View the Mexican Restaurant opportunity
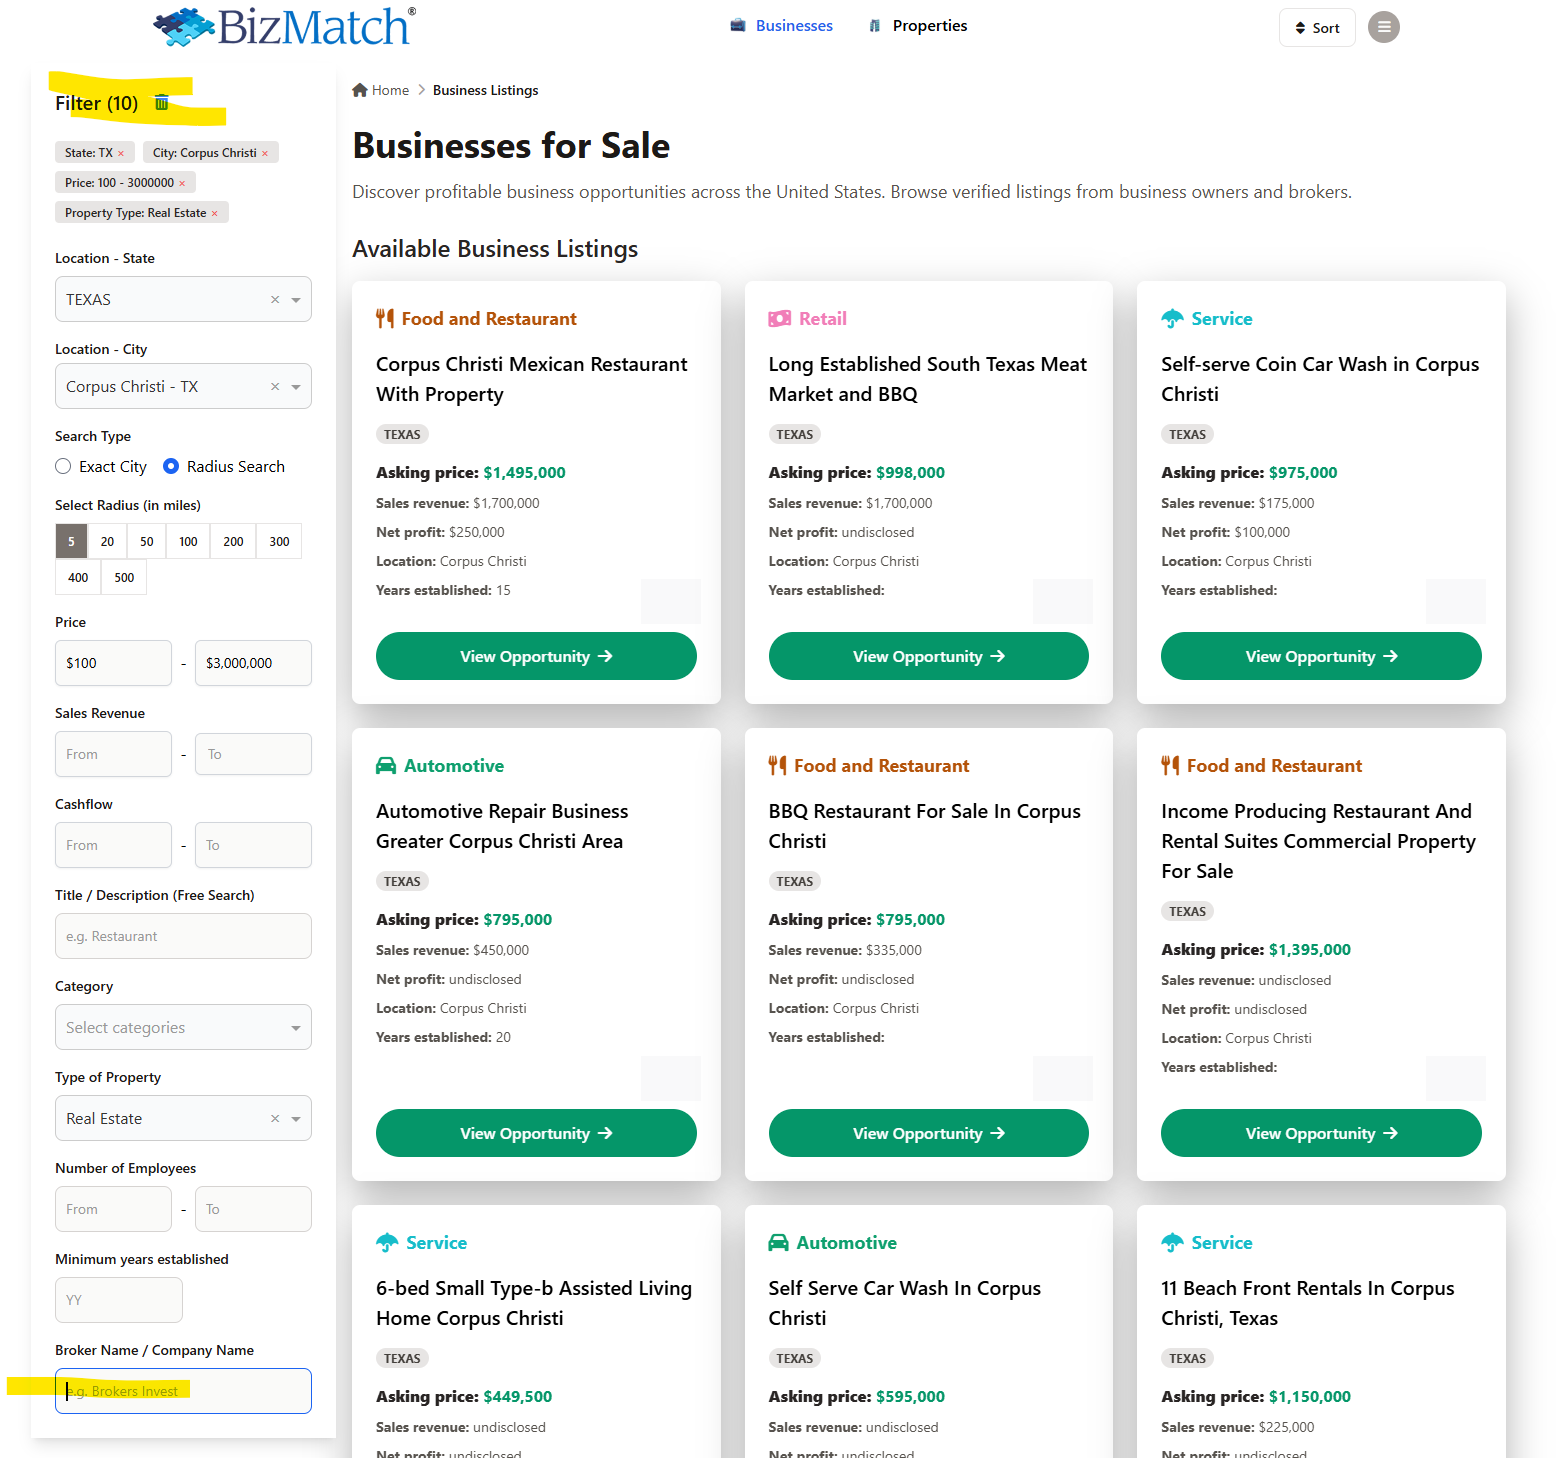 (536, 657)
